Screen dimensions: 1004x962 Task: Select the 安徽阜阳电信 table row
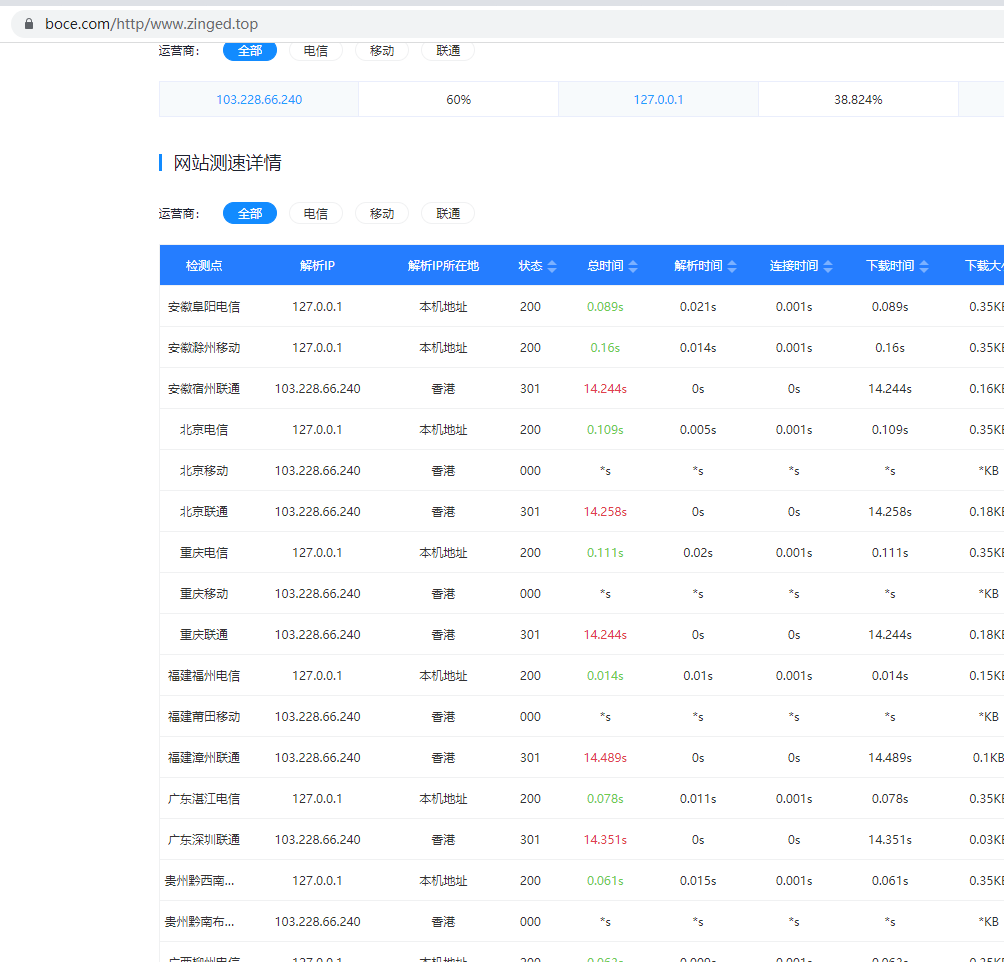204,307
